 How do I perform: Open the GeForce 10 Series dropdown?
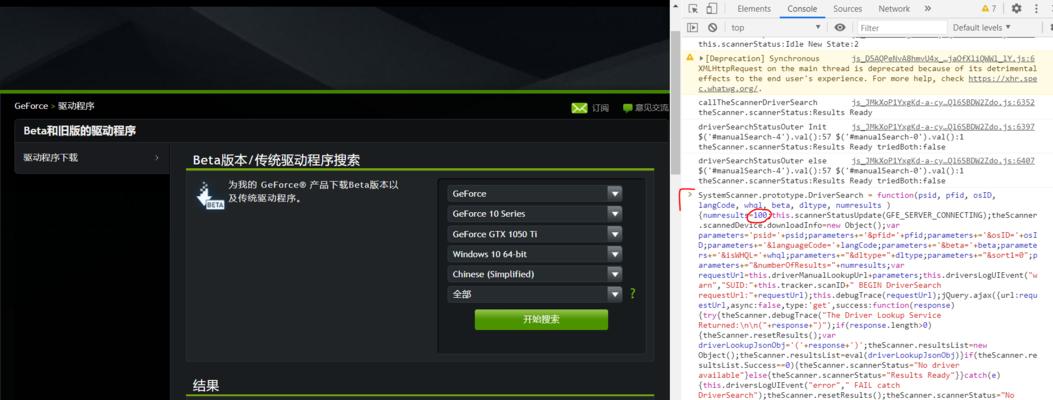pos(535,213)
